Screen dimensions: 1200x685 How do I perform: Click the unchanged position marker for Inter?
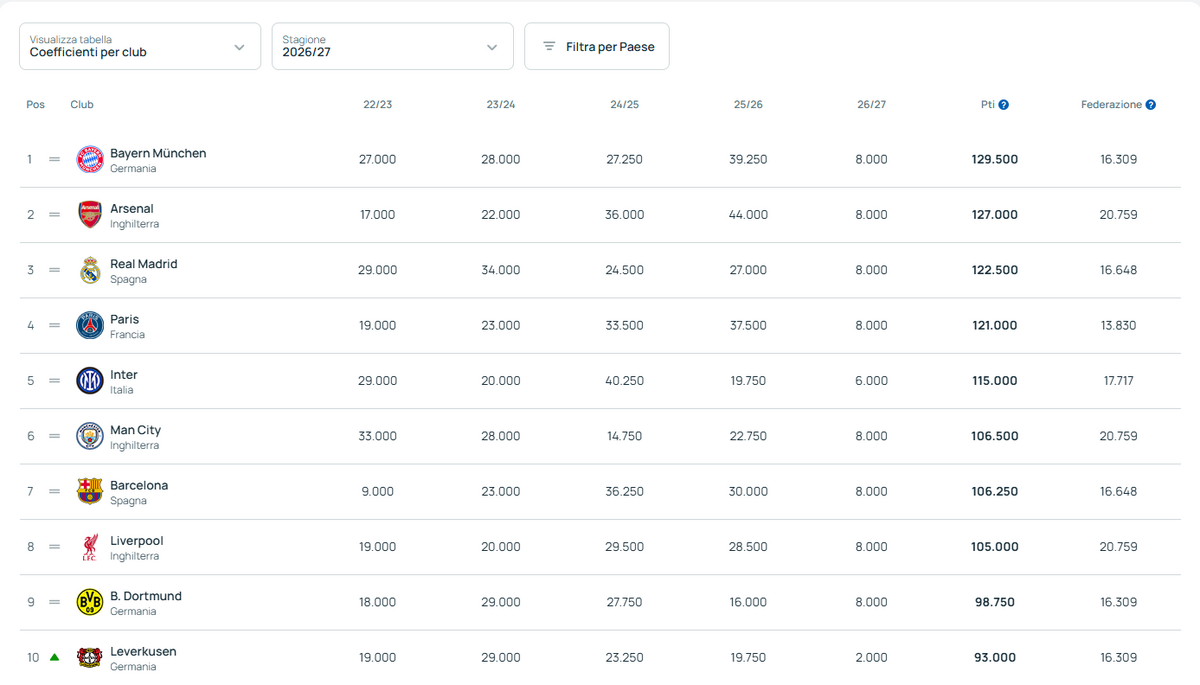(54, 381)
